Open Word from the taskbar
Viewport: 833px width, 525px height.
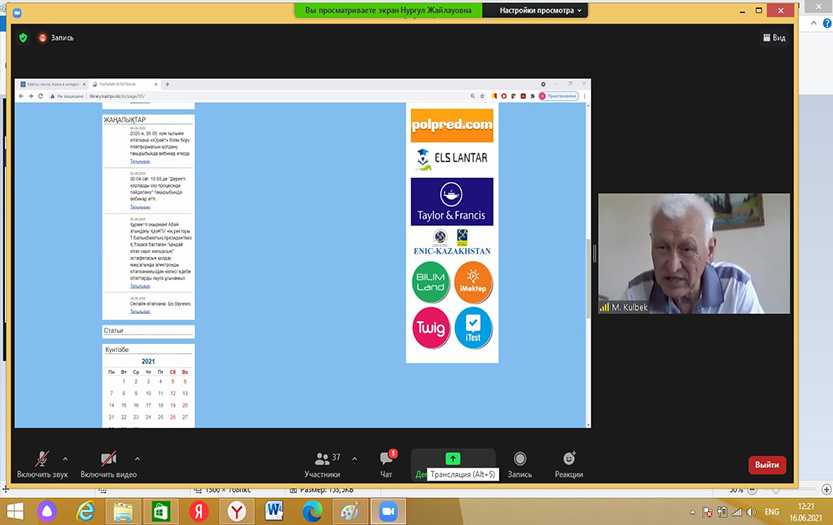pos(274,512)
